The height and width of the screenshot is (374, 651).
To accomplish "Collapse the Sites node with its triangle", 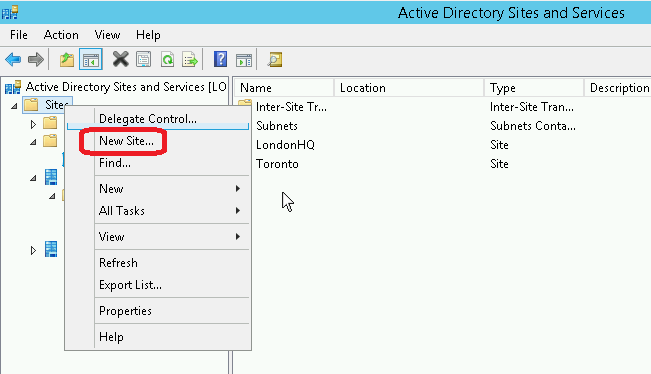I will [14, 106].
